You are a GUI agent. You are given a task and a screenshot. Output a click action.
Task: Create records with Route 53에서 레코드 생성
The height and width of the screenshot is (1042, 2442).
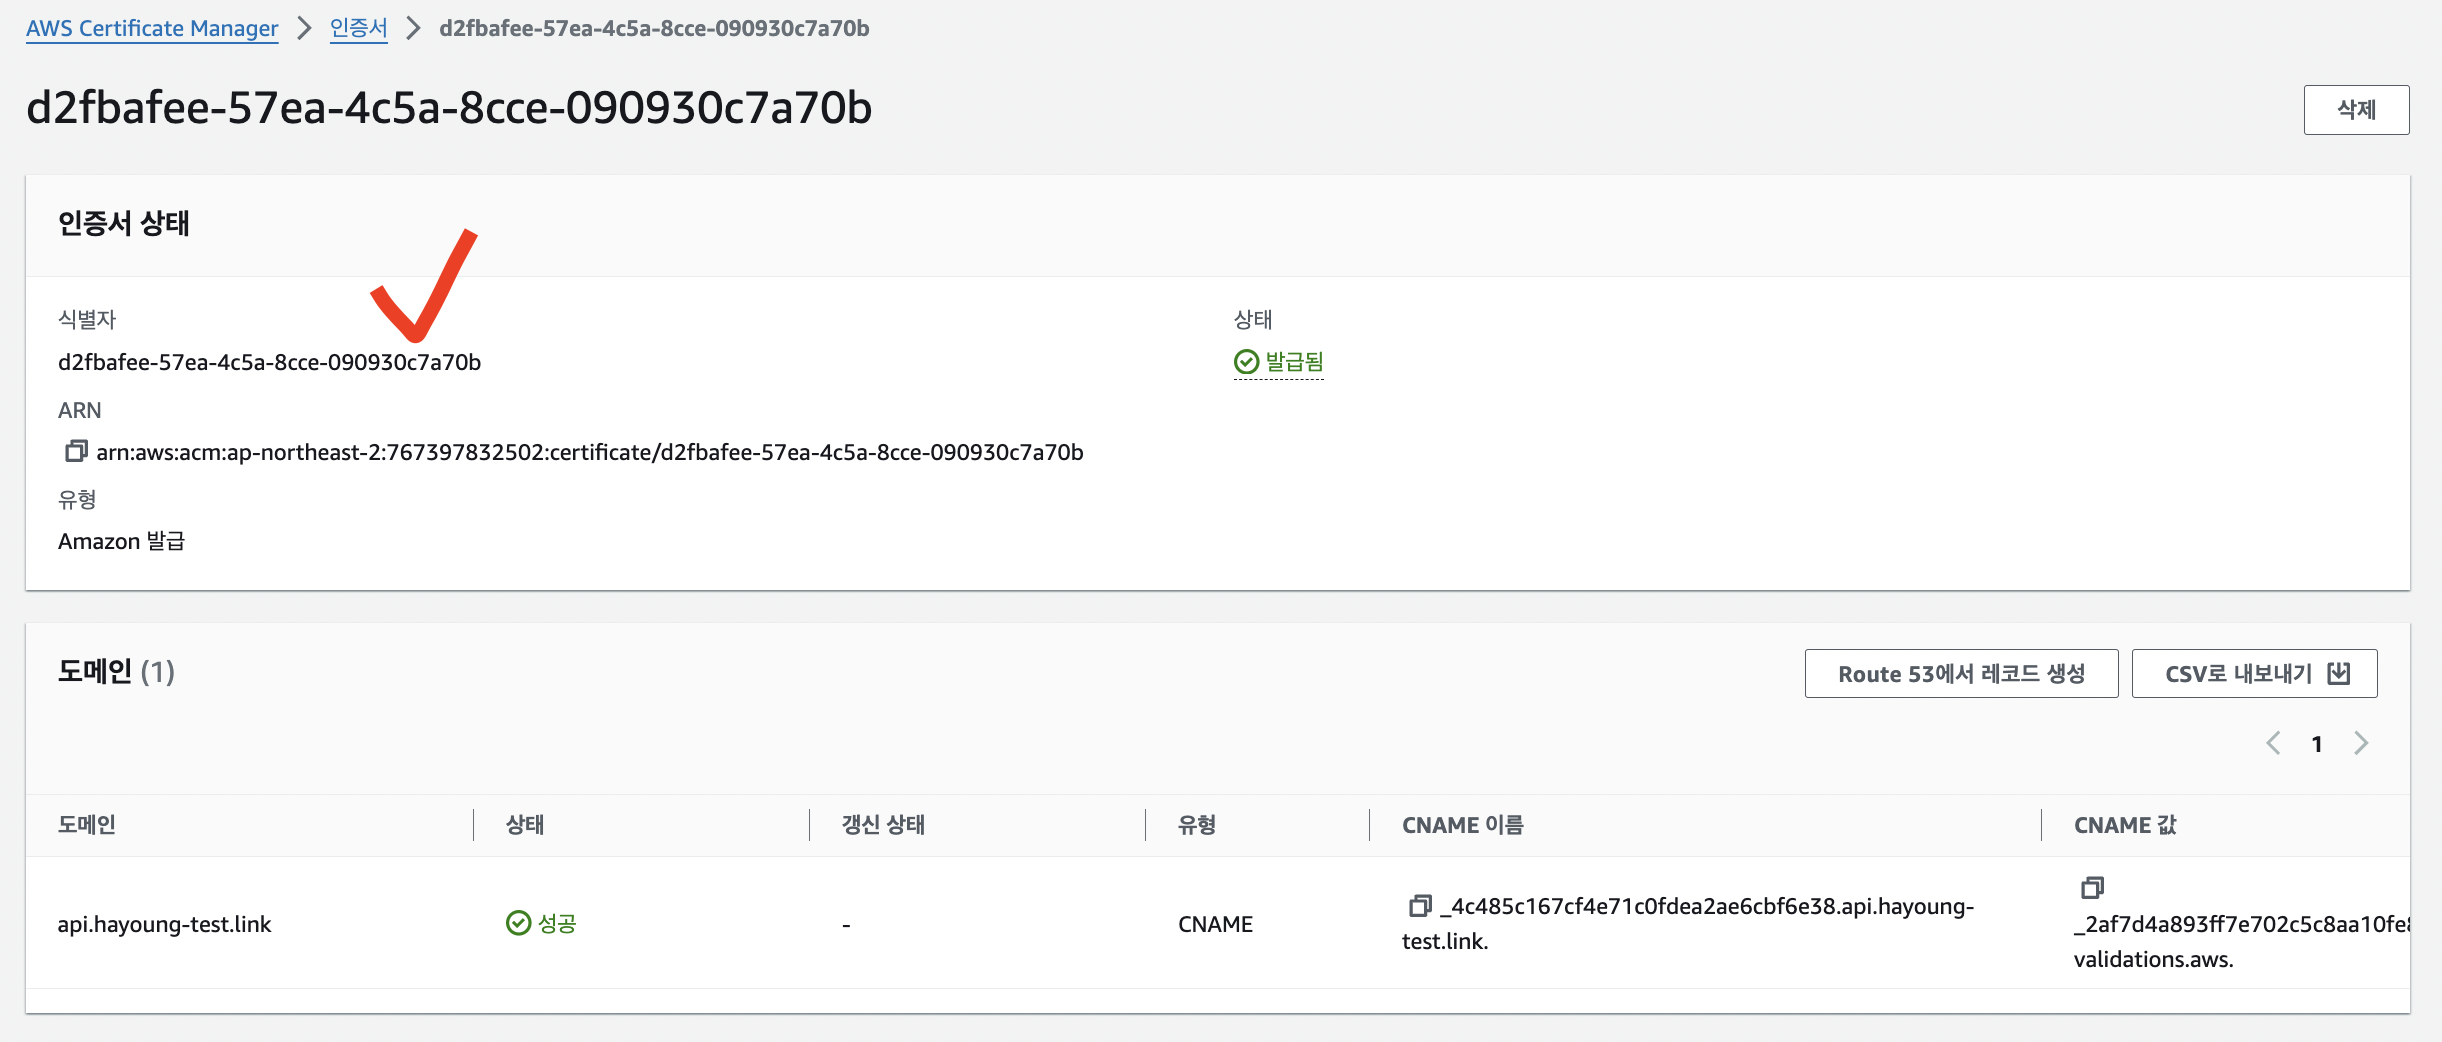tap(1961, 673)
